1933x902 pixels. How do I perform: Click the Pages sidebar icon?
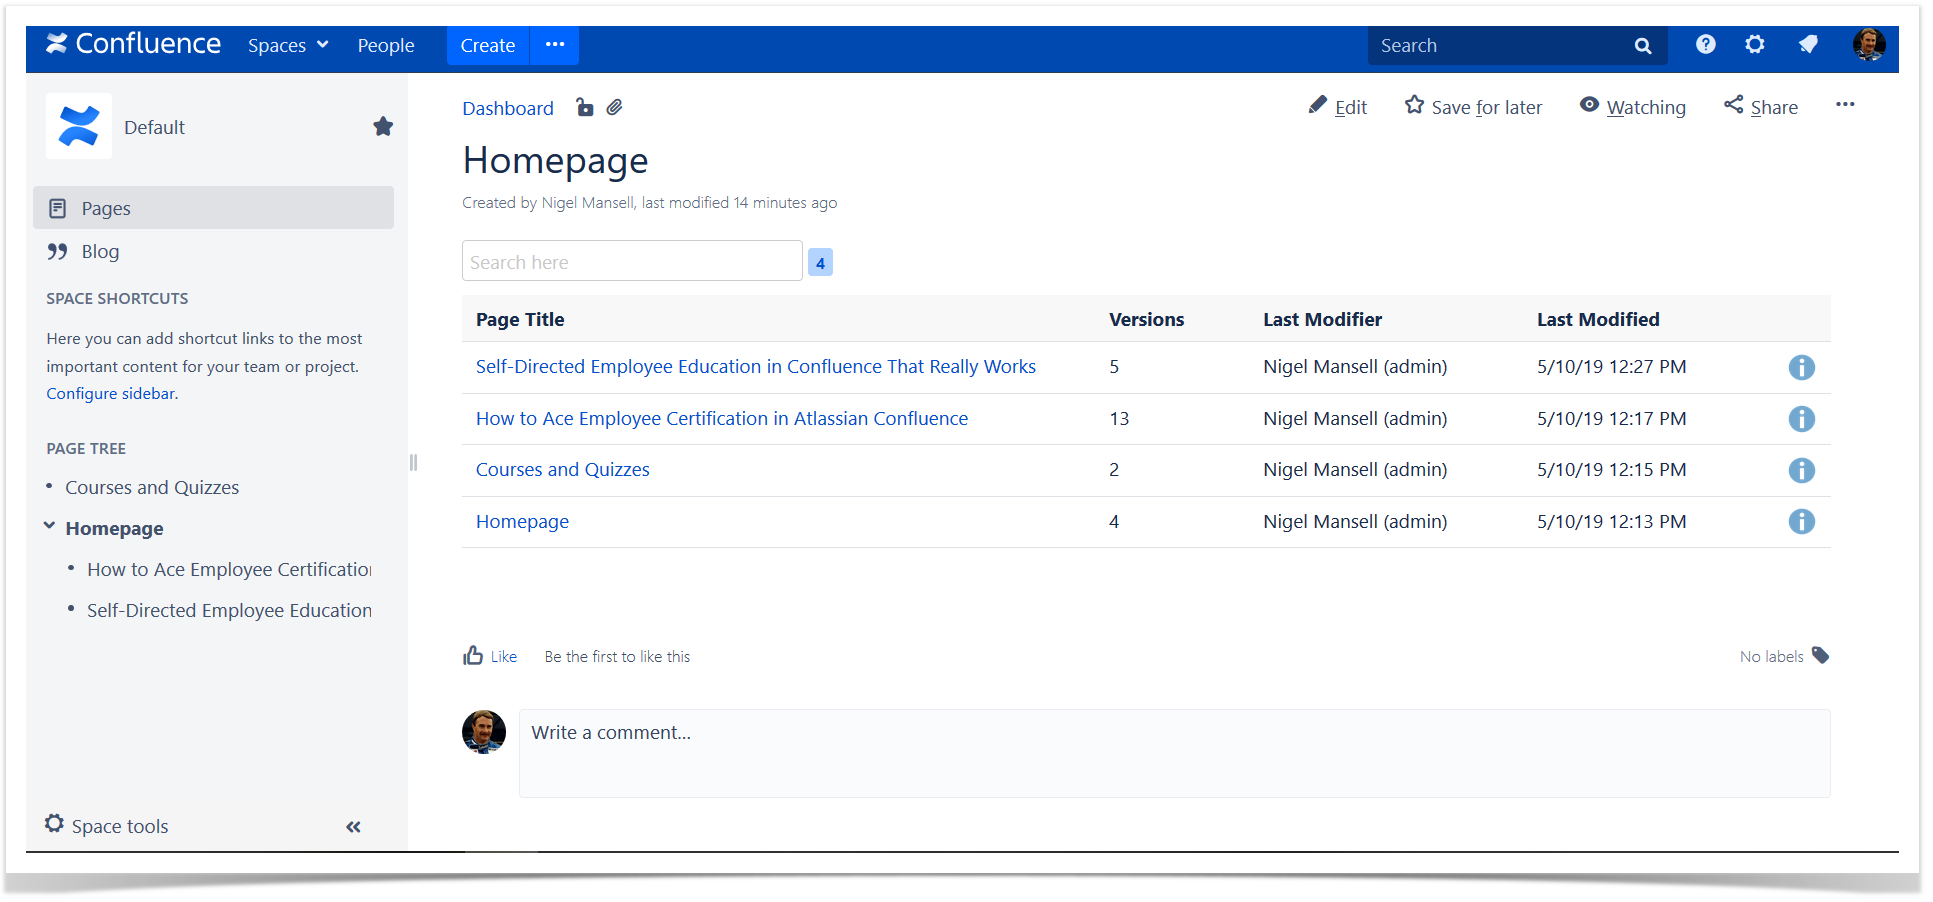pos(58,208)
